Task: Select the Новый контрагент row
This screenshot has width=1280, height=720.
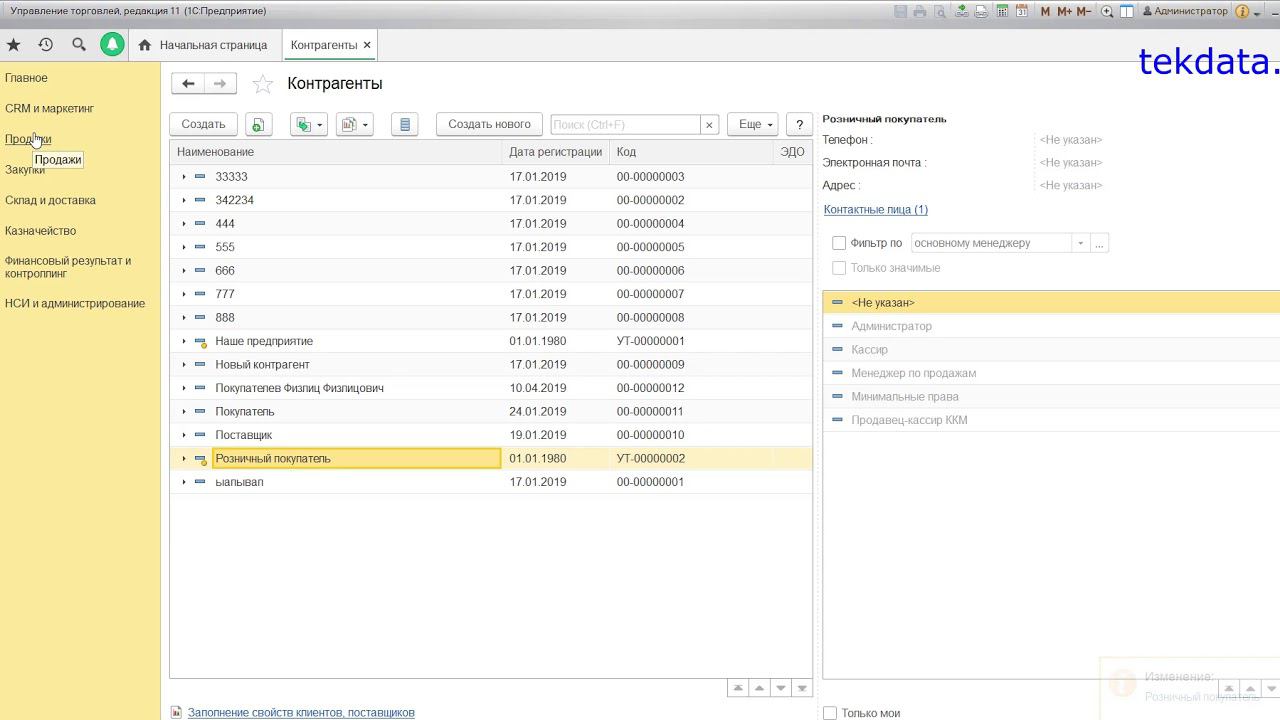Action: point(490,365)
